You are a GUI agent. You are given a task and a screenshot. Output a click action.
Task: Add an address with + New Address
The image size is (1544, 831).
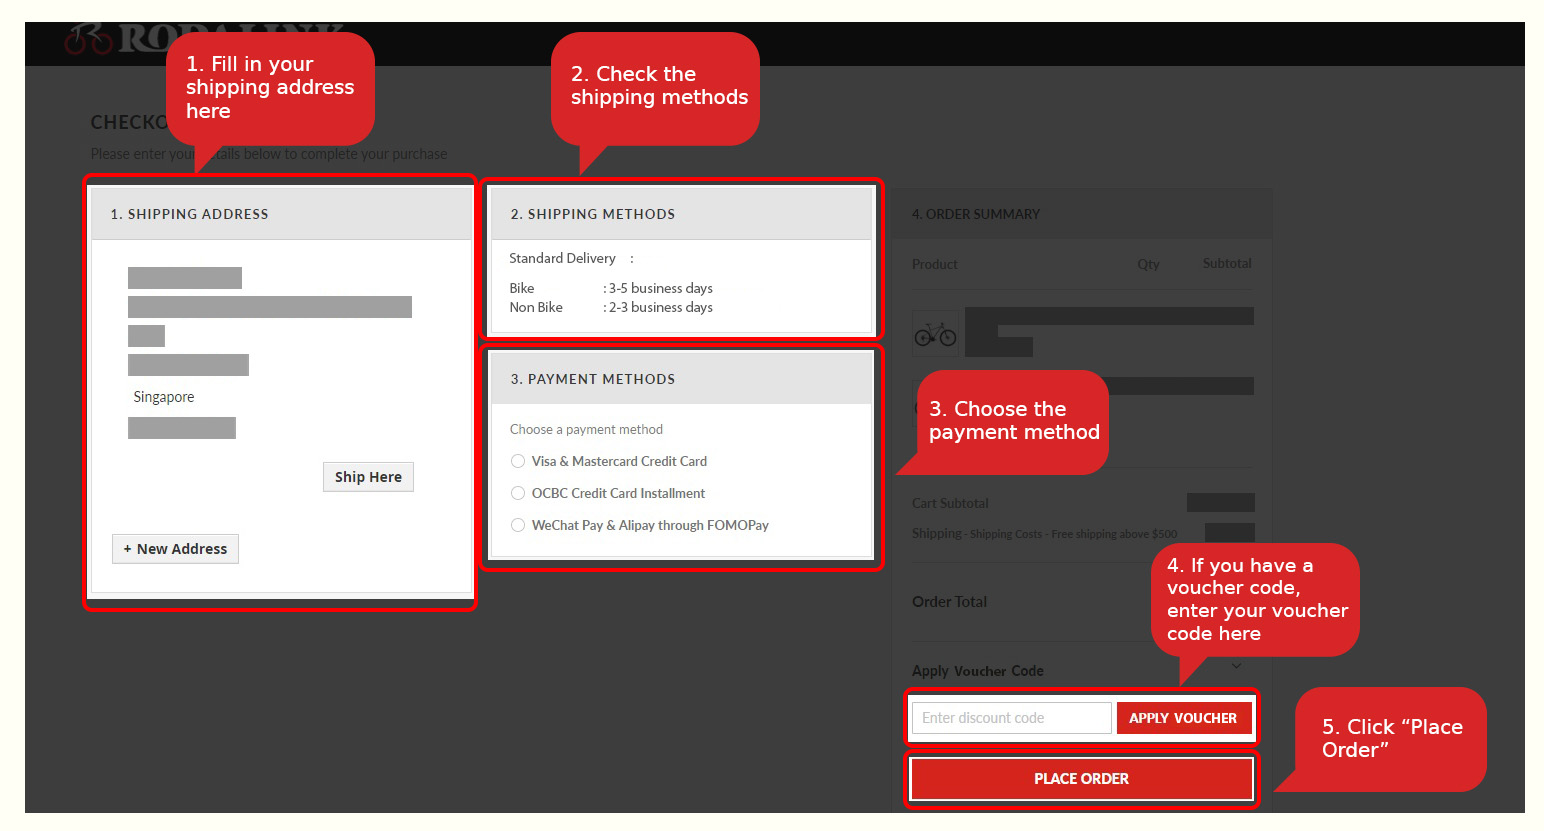[x=175, y=549]
